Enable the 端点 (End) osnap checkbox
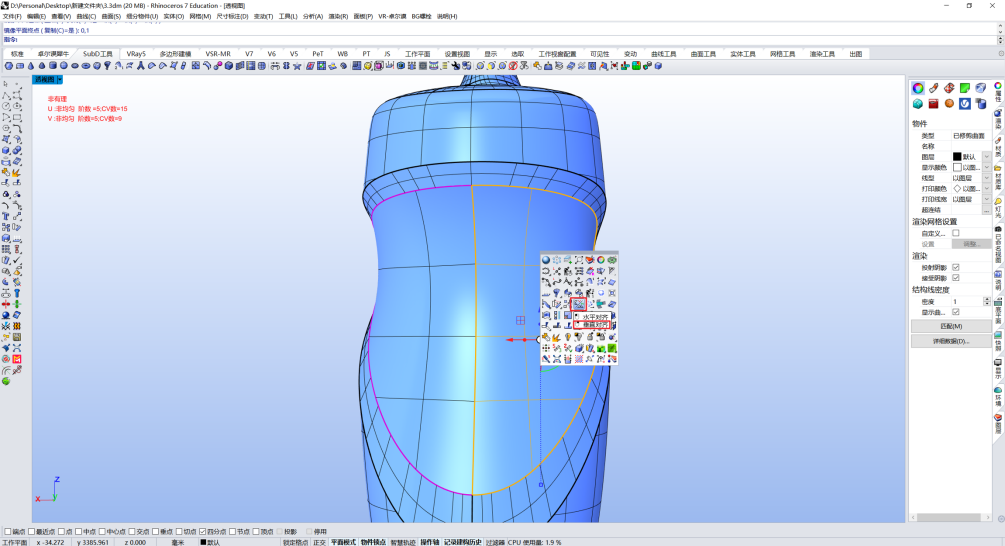1005x546 pixels. (x=8, y=532)
